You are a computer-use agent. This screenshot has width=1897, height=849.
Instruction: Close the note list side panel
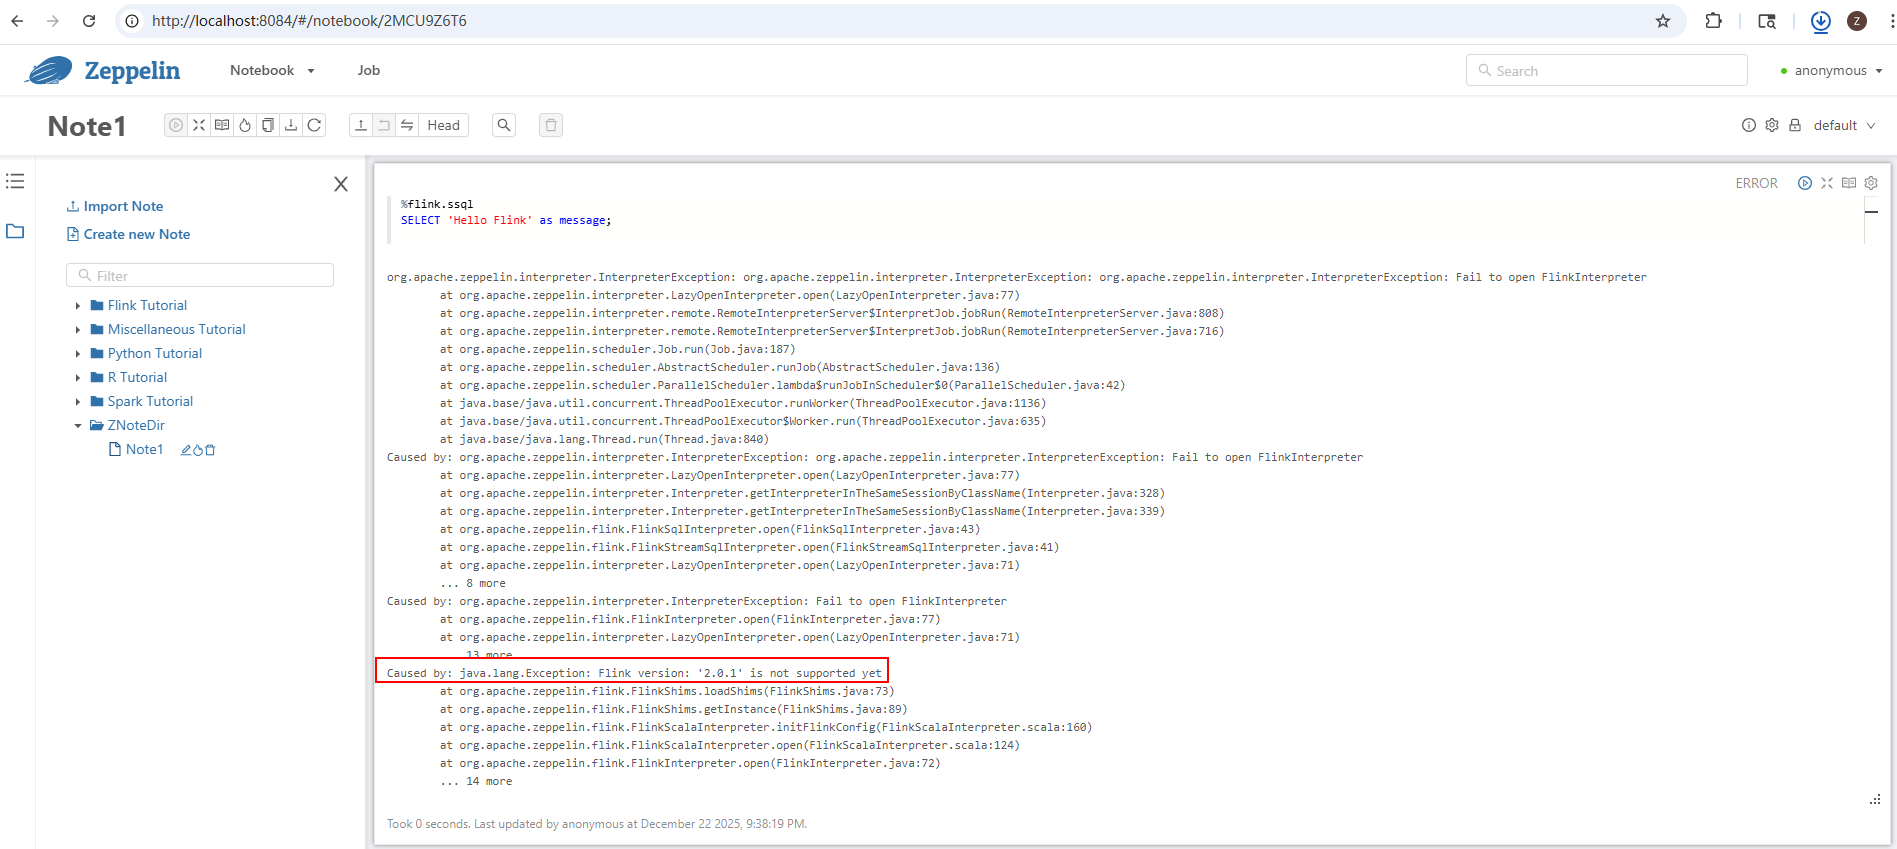pyautogui.click(x=341, y=184)
